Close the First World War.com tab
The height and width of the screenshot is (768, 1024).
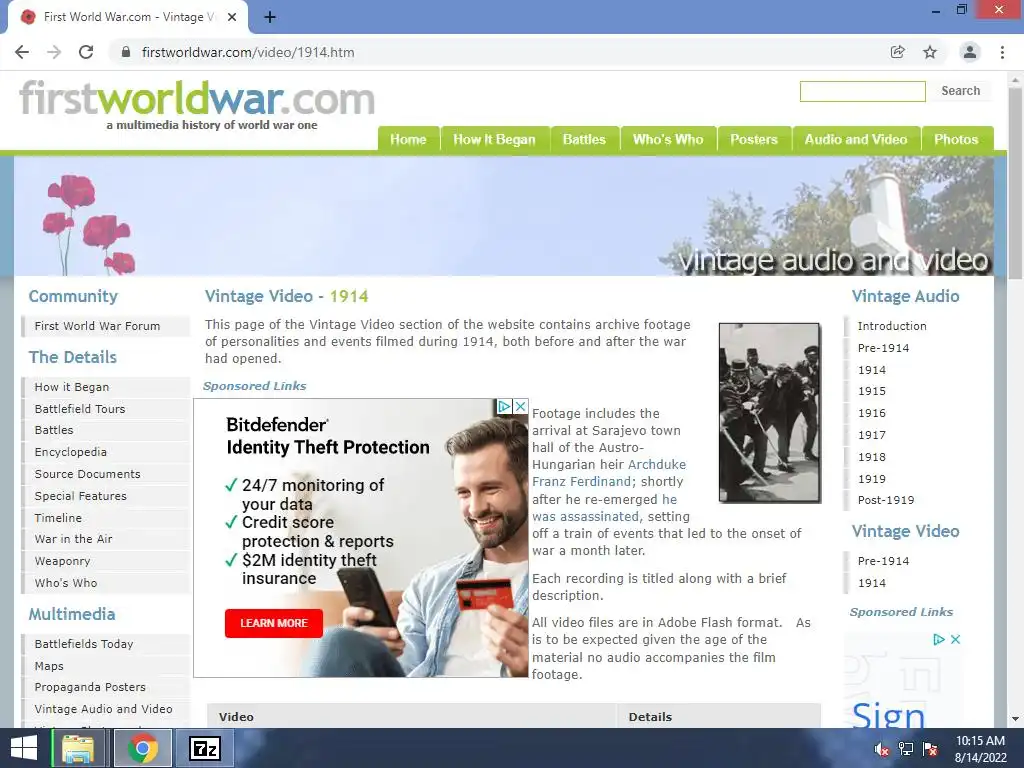click(232, 18)
